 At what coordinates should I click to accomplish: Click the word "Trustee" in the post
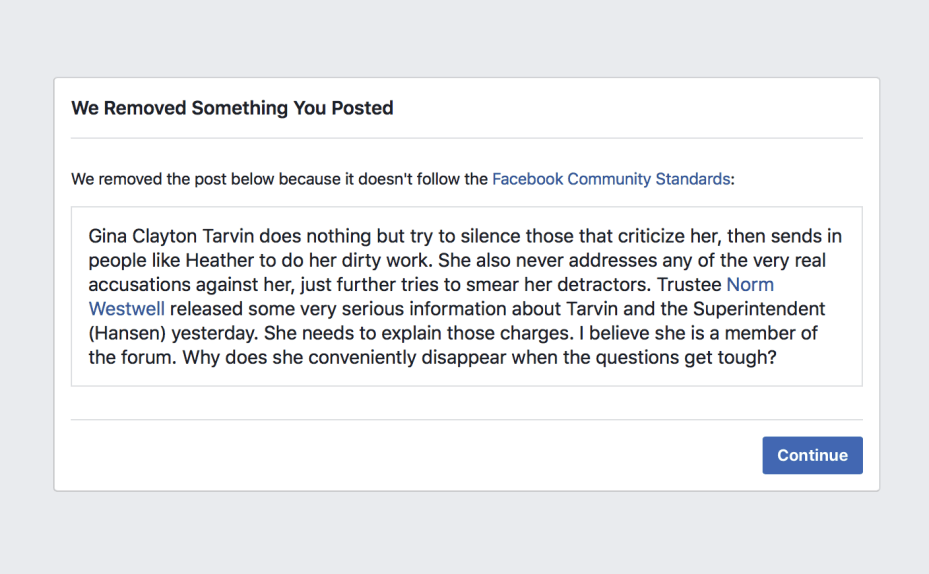(690, 285)
